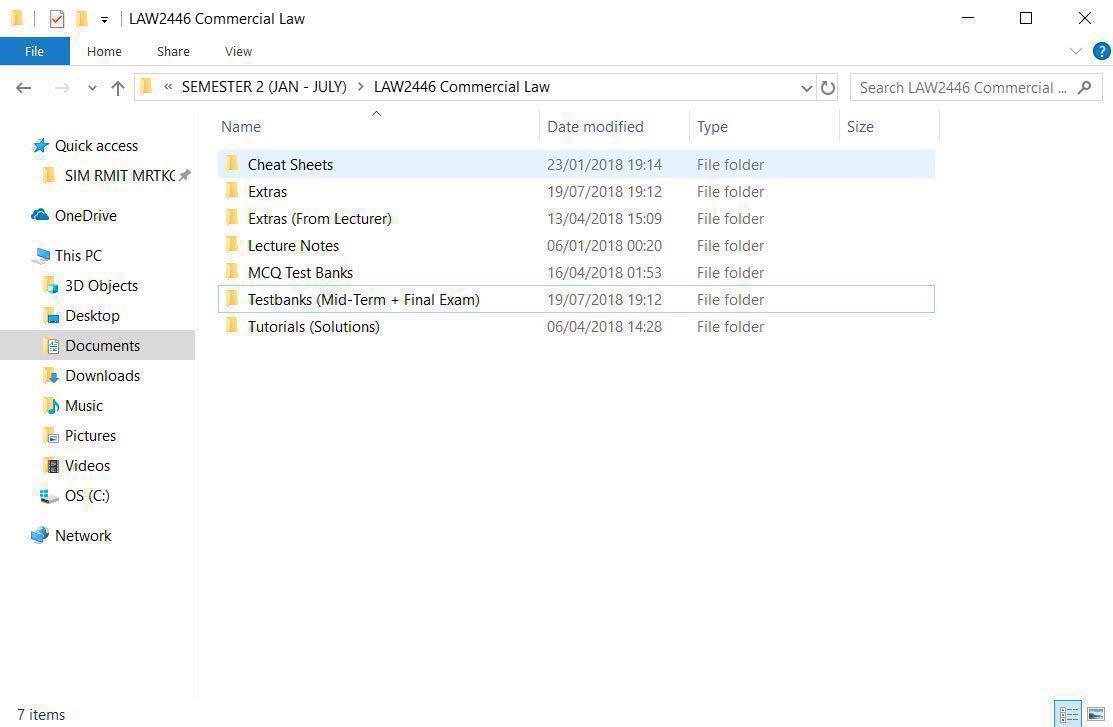The width and height of the screenshot is (1113, 727).
Task: Click inside the search box
Action: click(960, 87)
